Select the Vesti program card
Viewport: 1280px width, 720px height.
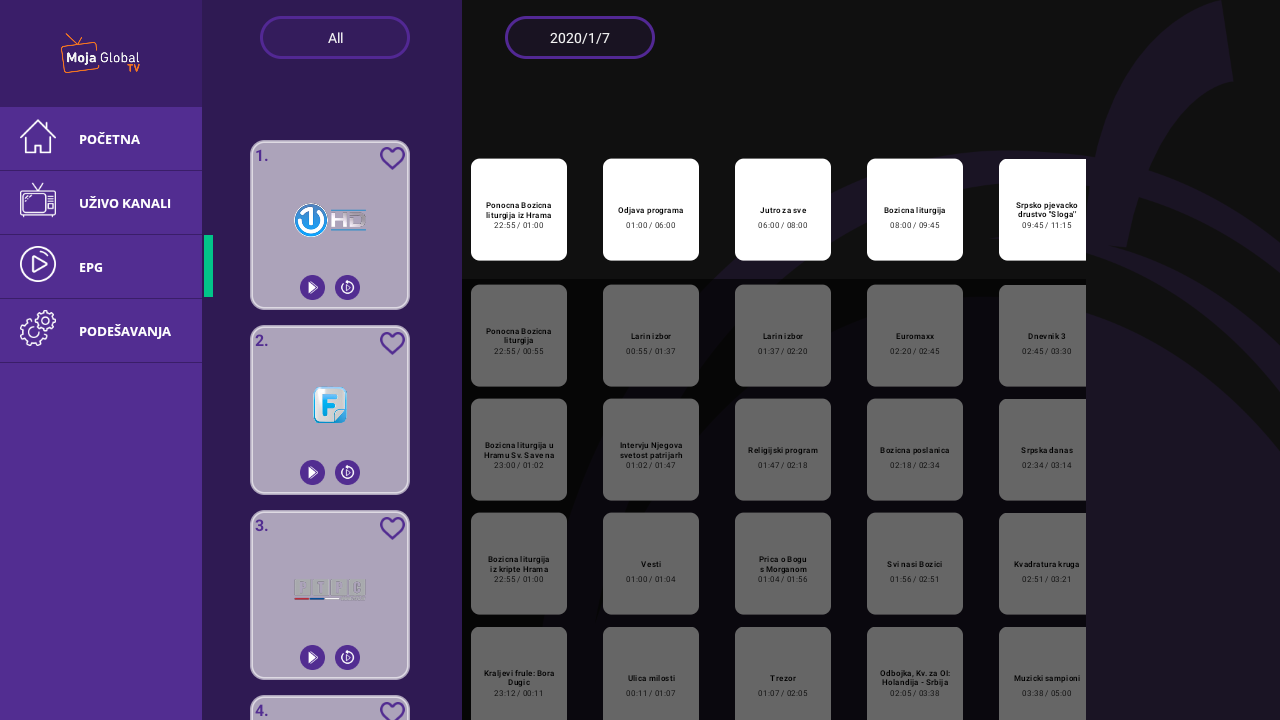tap(651, 564)
